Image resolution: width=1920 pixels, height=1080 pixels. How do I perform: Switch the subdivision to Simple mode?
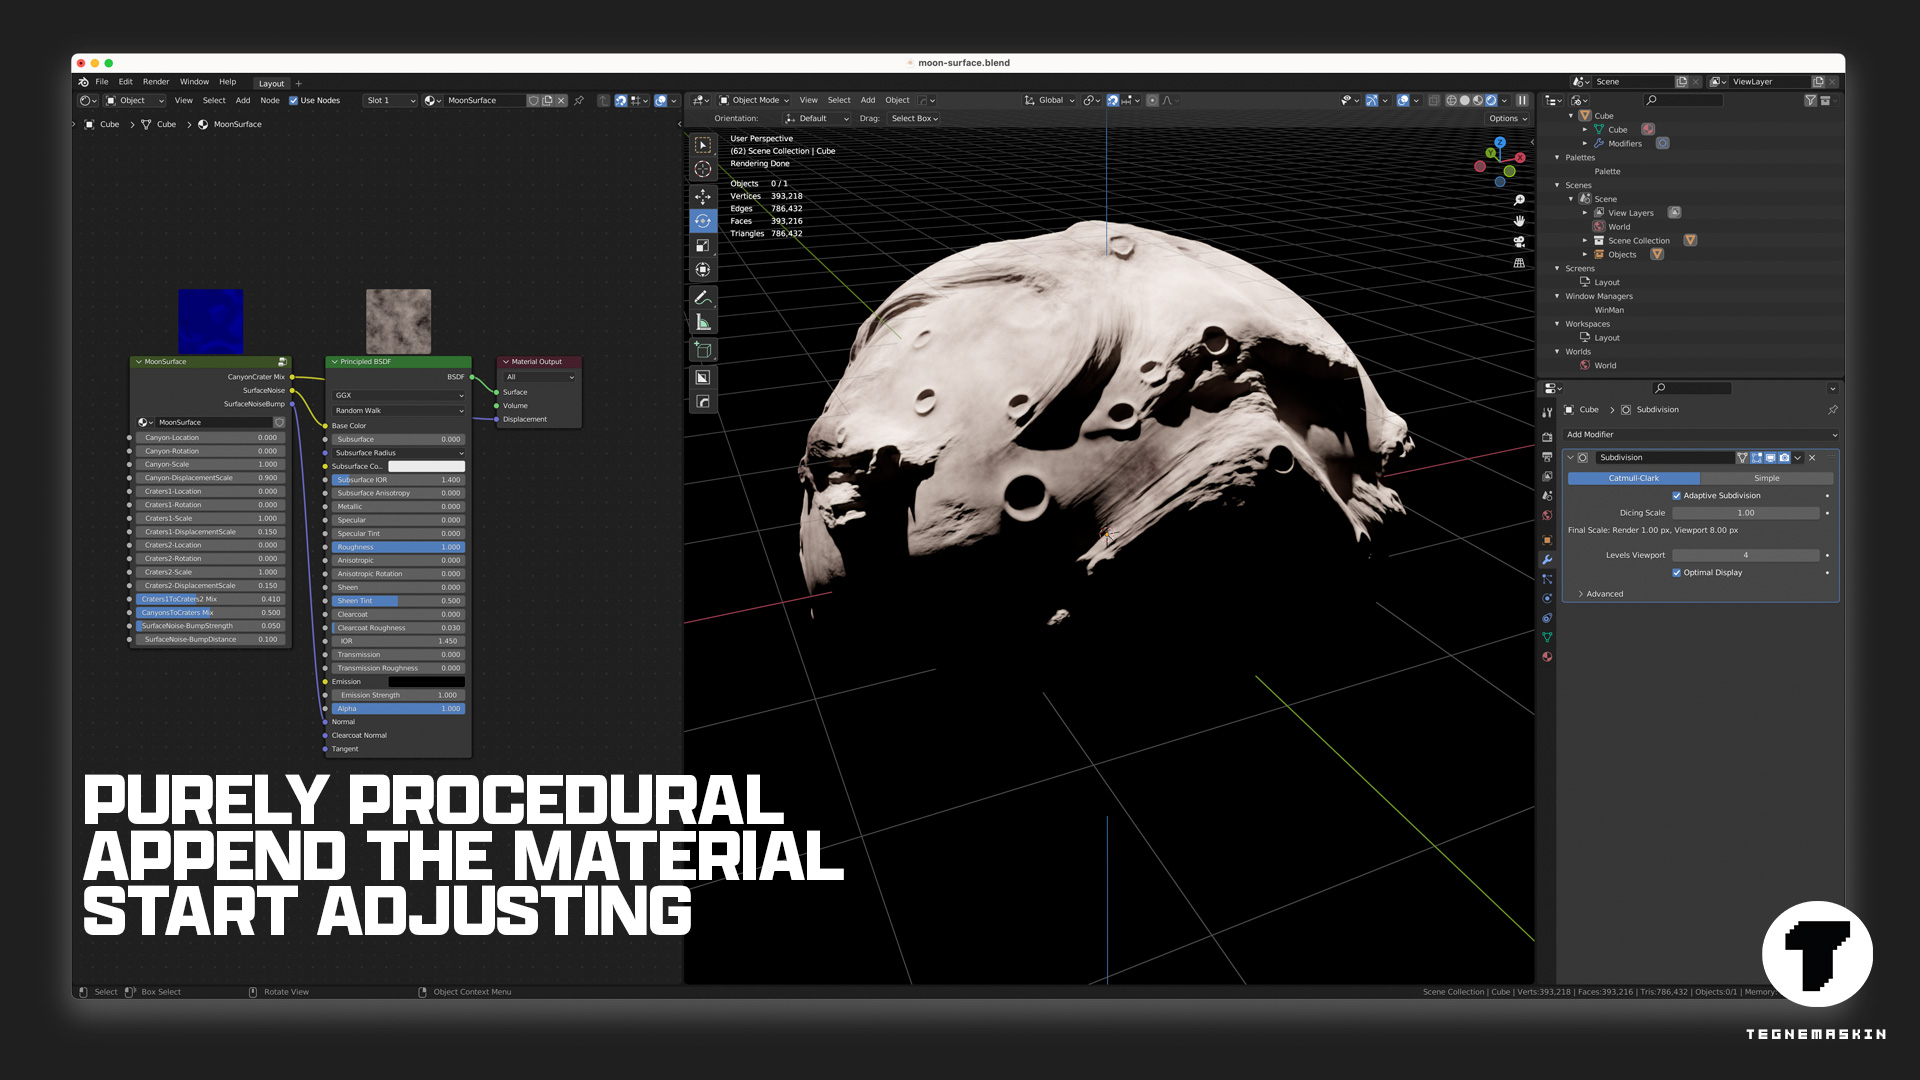click(x=1766, y=478)
